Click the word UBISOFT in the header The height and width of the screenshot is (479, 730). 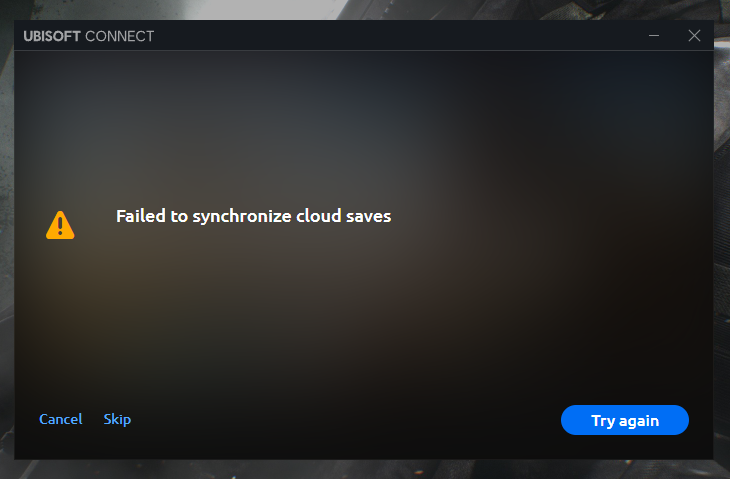52,37
